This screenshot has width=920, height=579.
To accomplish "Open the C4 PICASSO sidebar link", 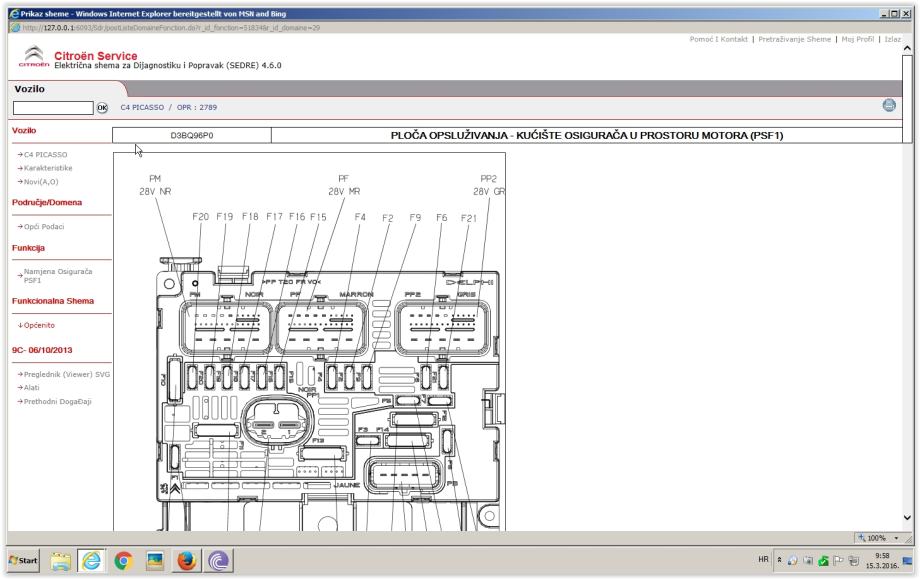I will (x=43, y=155).
